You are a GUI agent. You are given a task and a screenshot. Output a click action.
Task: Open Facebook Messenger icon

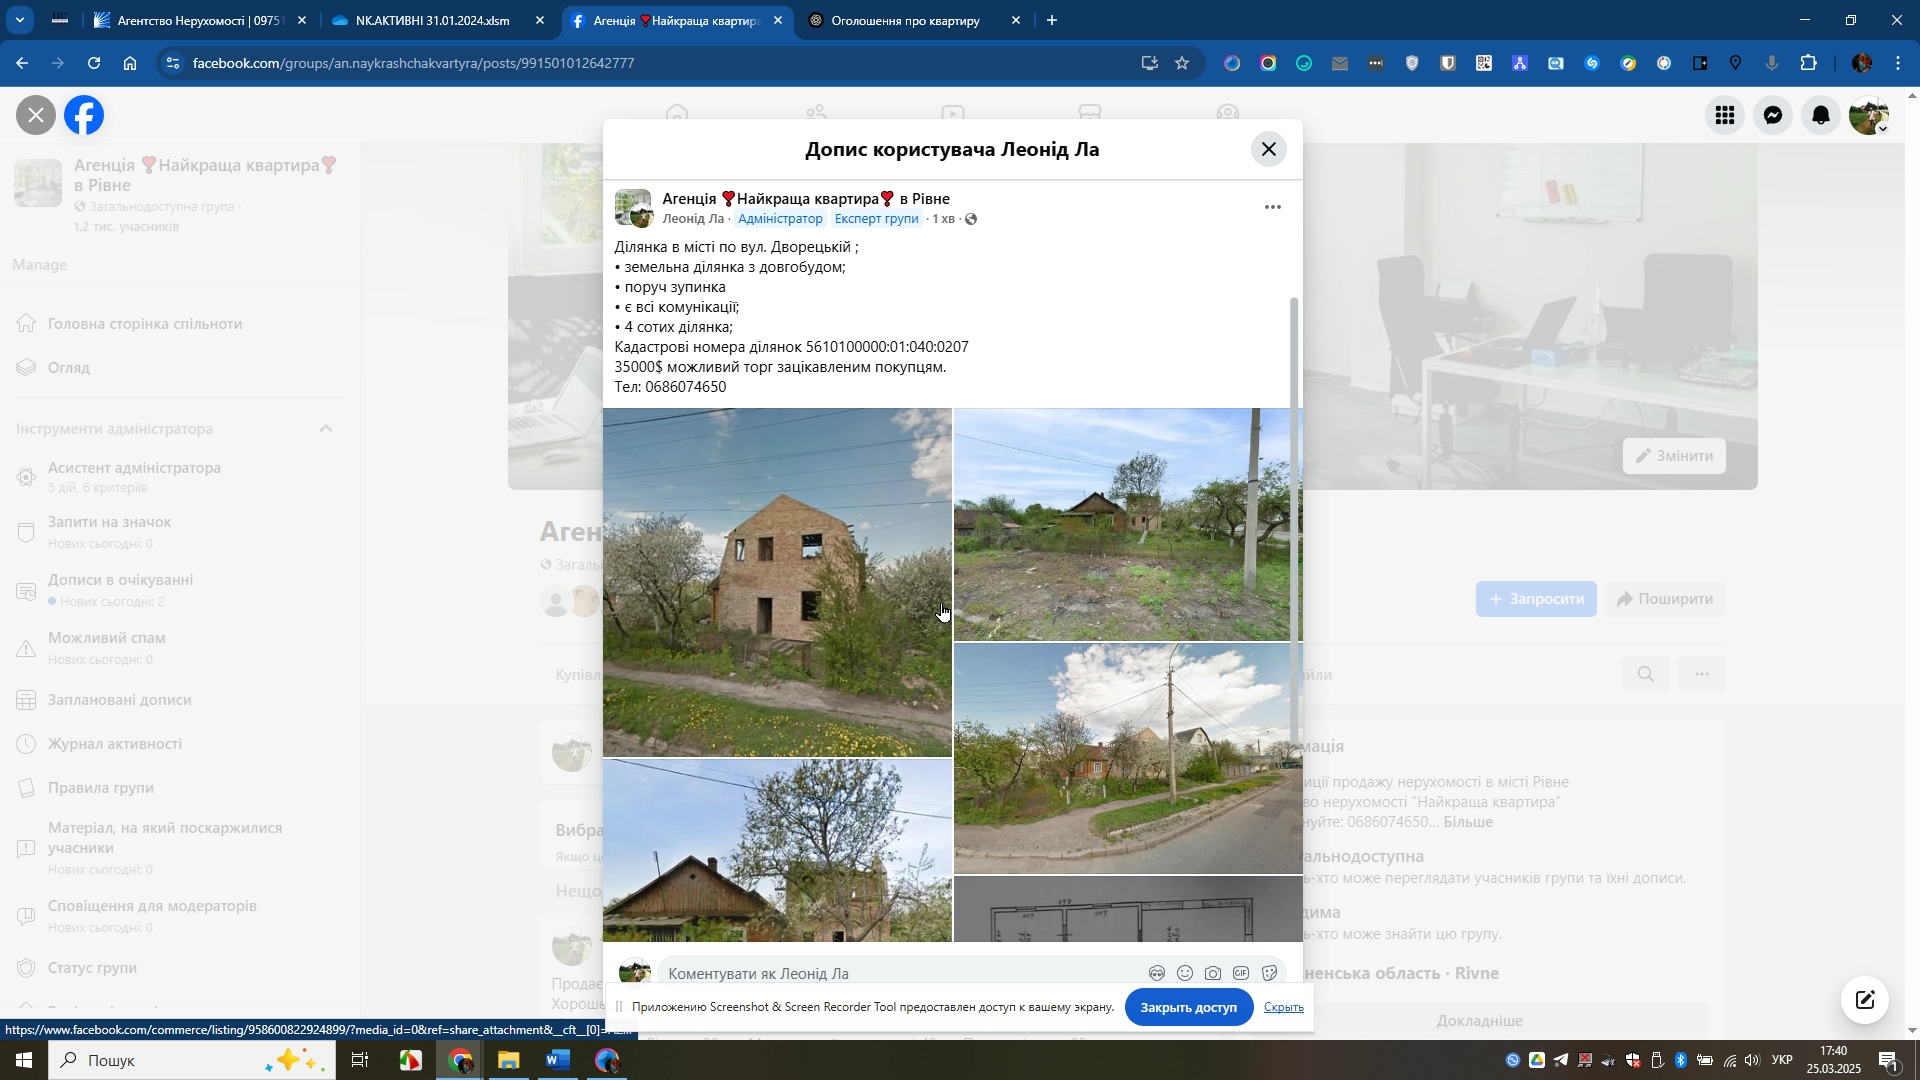point(1773,116)
